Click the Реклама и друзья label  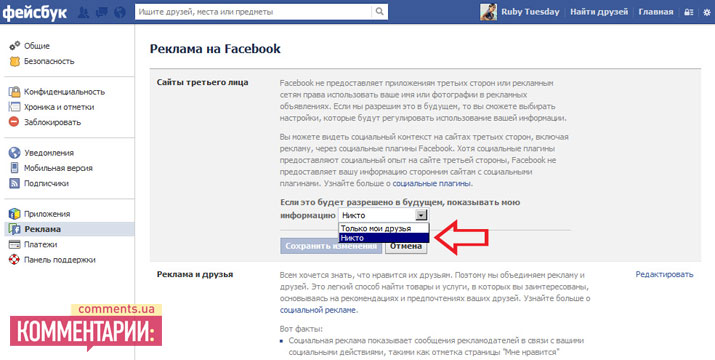(x=195, y=274)
